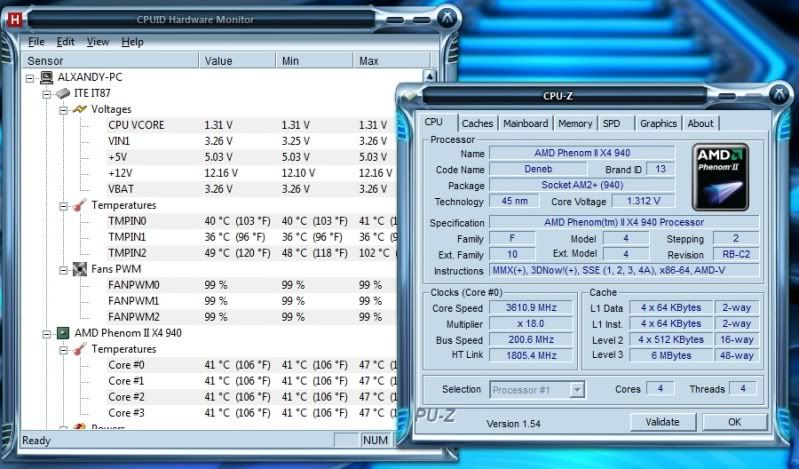The image size is (799, 469).
Task: Select the Core #0 temperature row
Action: [x=251, y=365]
